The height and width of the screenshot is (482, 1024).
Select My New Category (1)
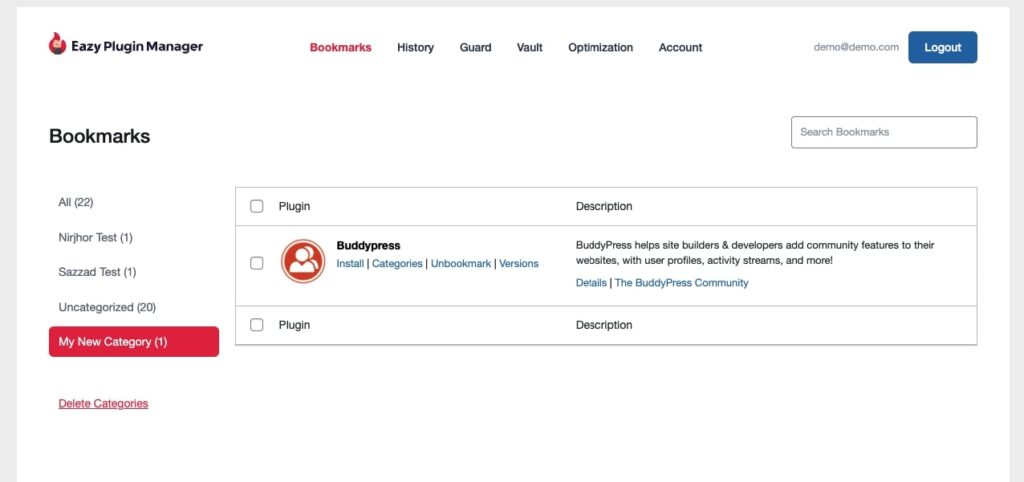tap(134, 342)
